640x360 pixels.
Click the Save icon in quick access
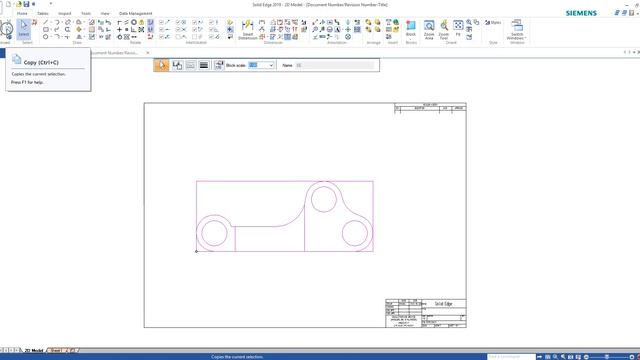tap(26, 4)
